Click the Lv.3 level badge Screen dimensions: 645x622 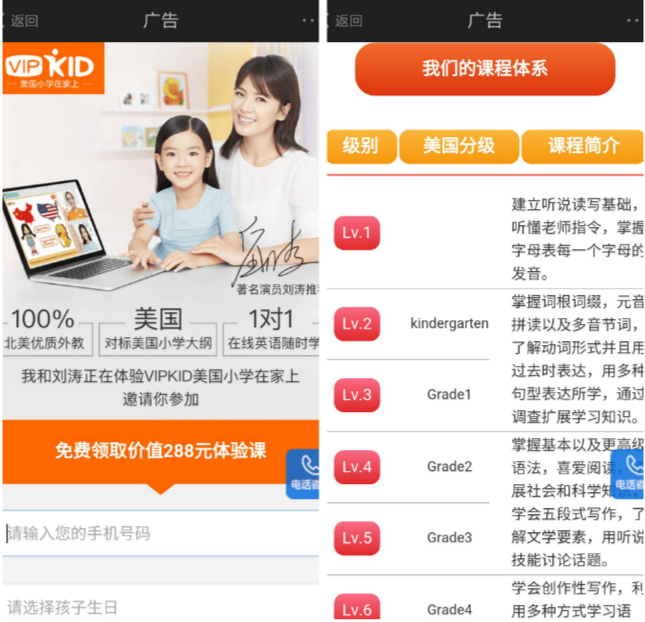pos(357,395)
